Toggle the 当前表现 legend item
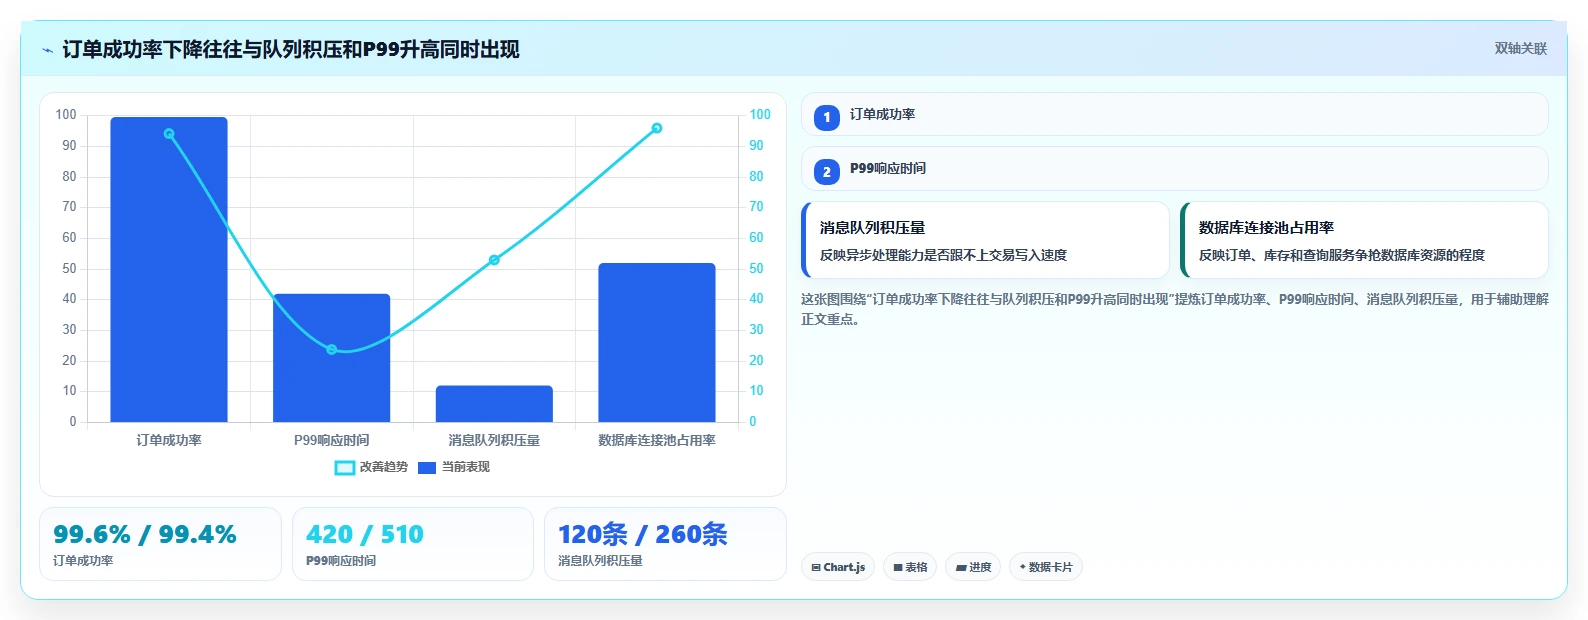 pos(454,467)
